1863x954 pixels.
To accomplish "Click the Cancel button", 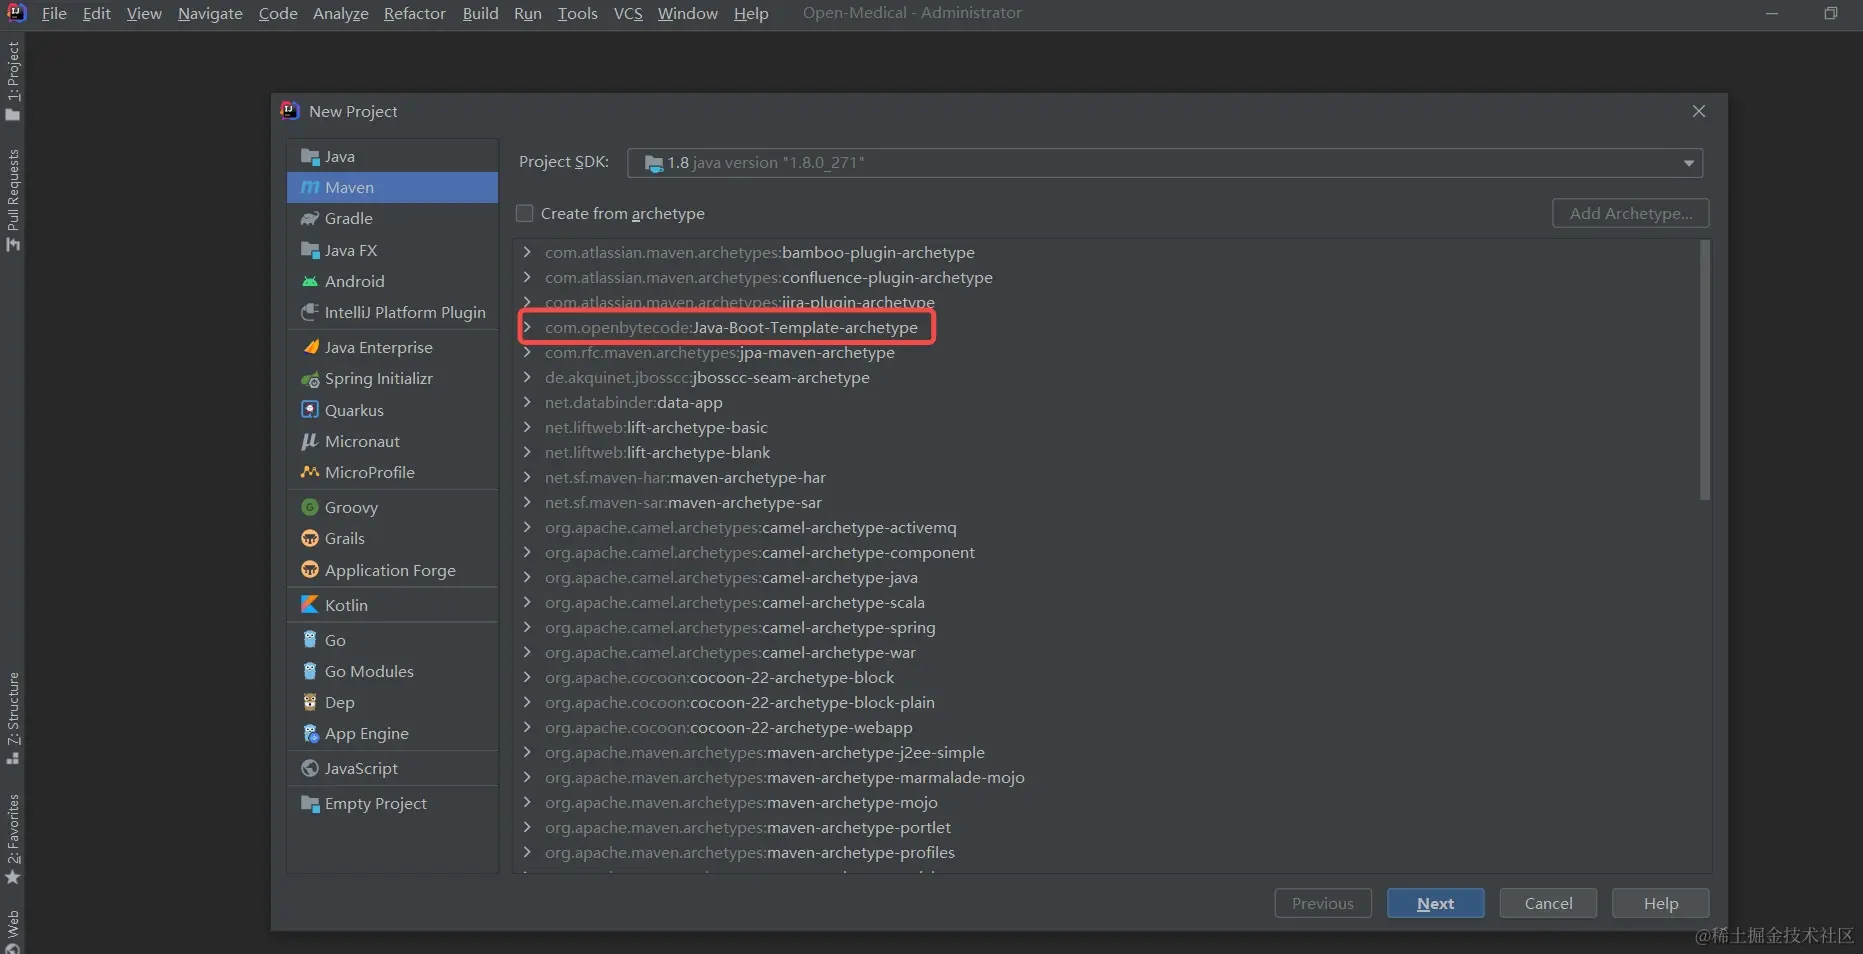I will coord(1548,903).
